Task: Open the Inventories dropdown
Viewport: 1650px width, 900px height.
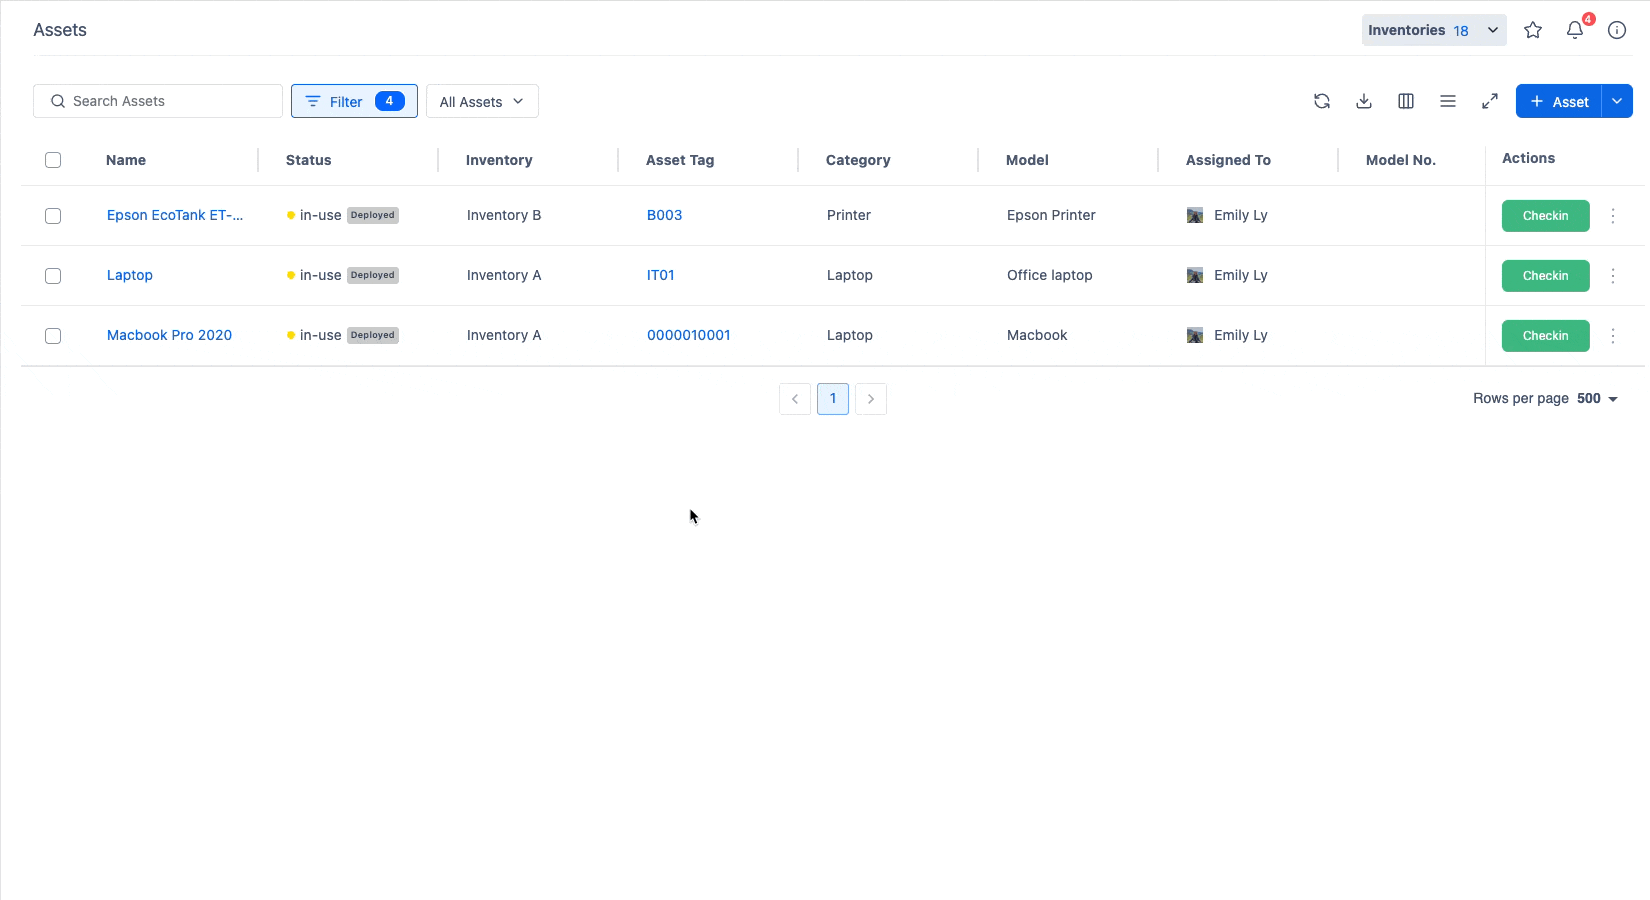Action: point(1433,30)
